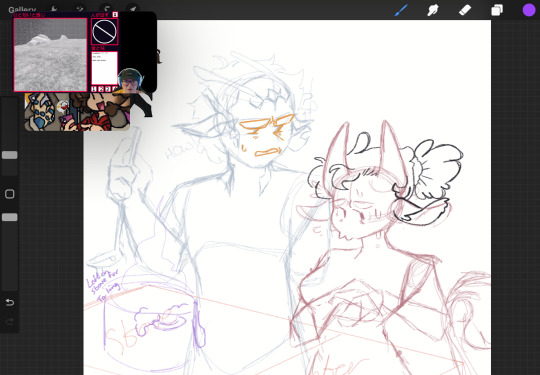Select the Brush tool in the top bar
This screenshot has height=375, width=540.
[x=401, y=10]
